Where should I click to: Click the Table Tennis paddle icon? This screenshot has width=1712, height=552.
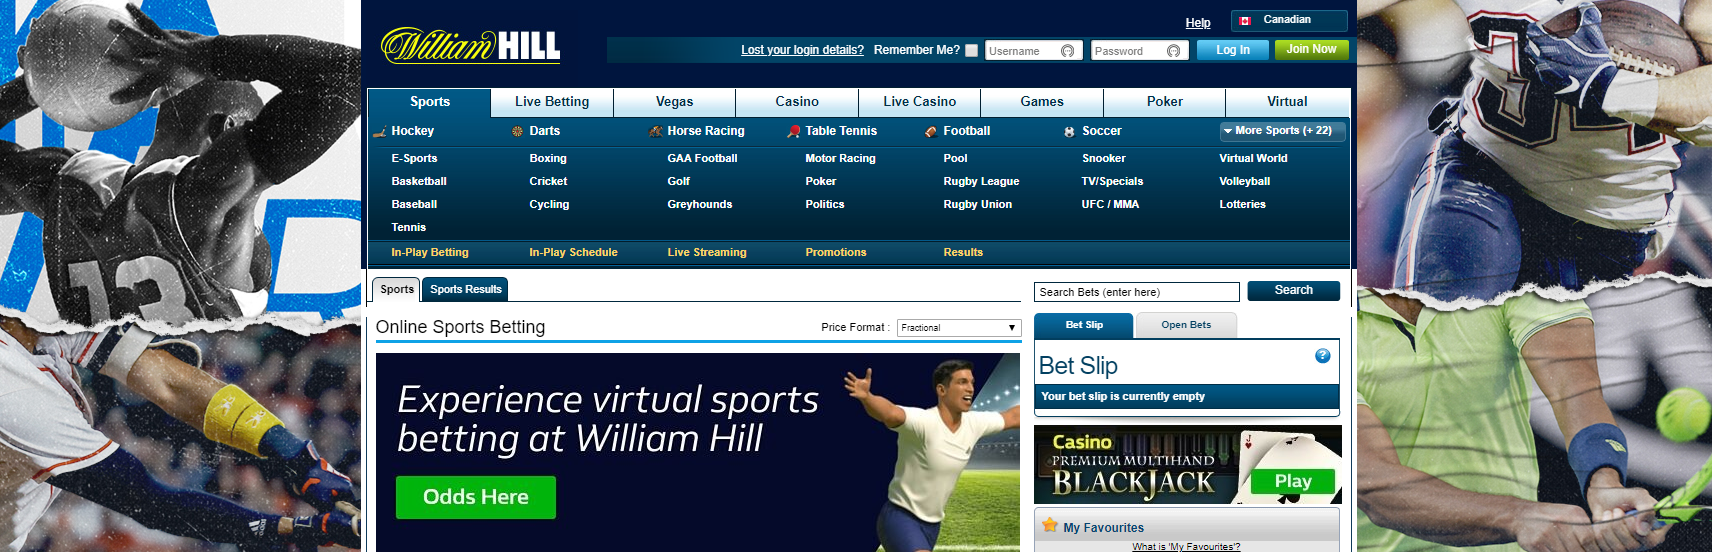(794, 131)
